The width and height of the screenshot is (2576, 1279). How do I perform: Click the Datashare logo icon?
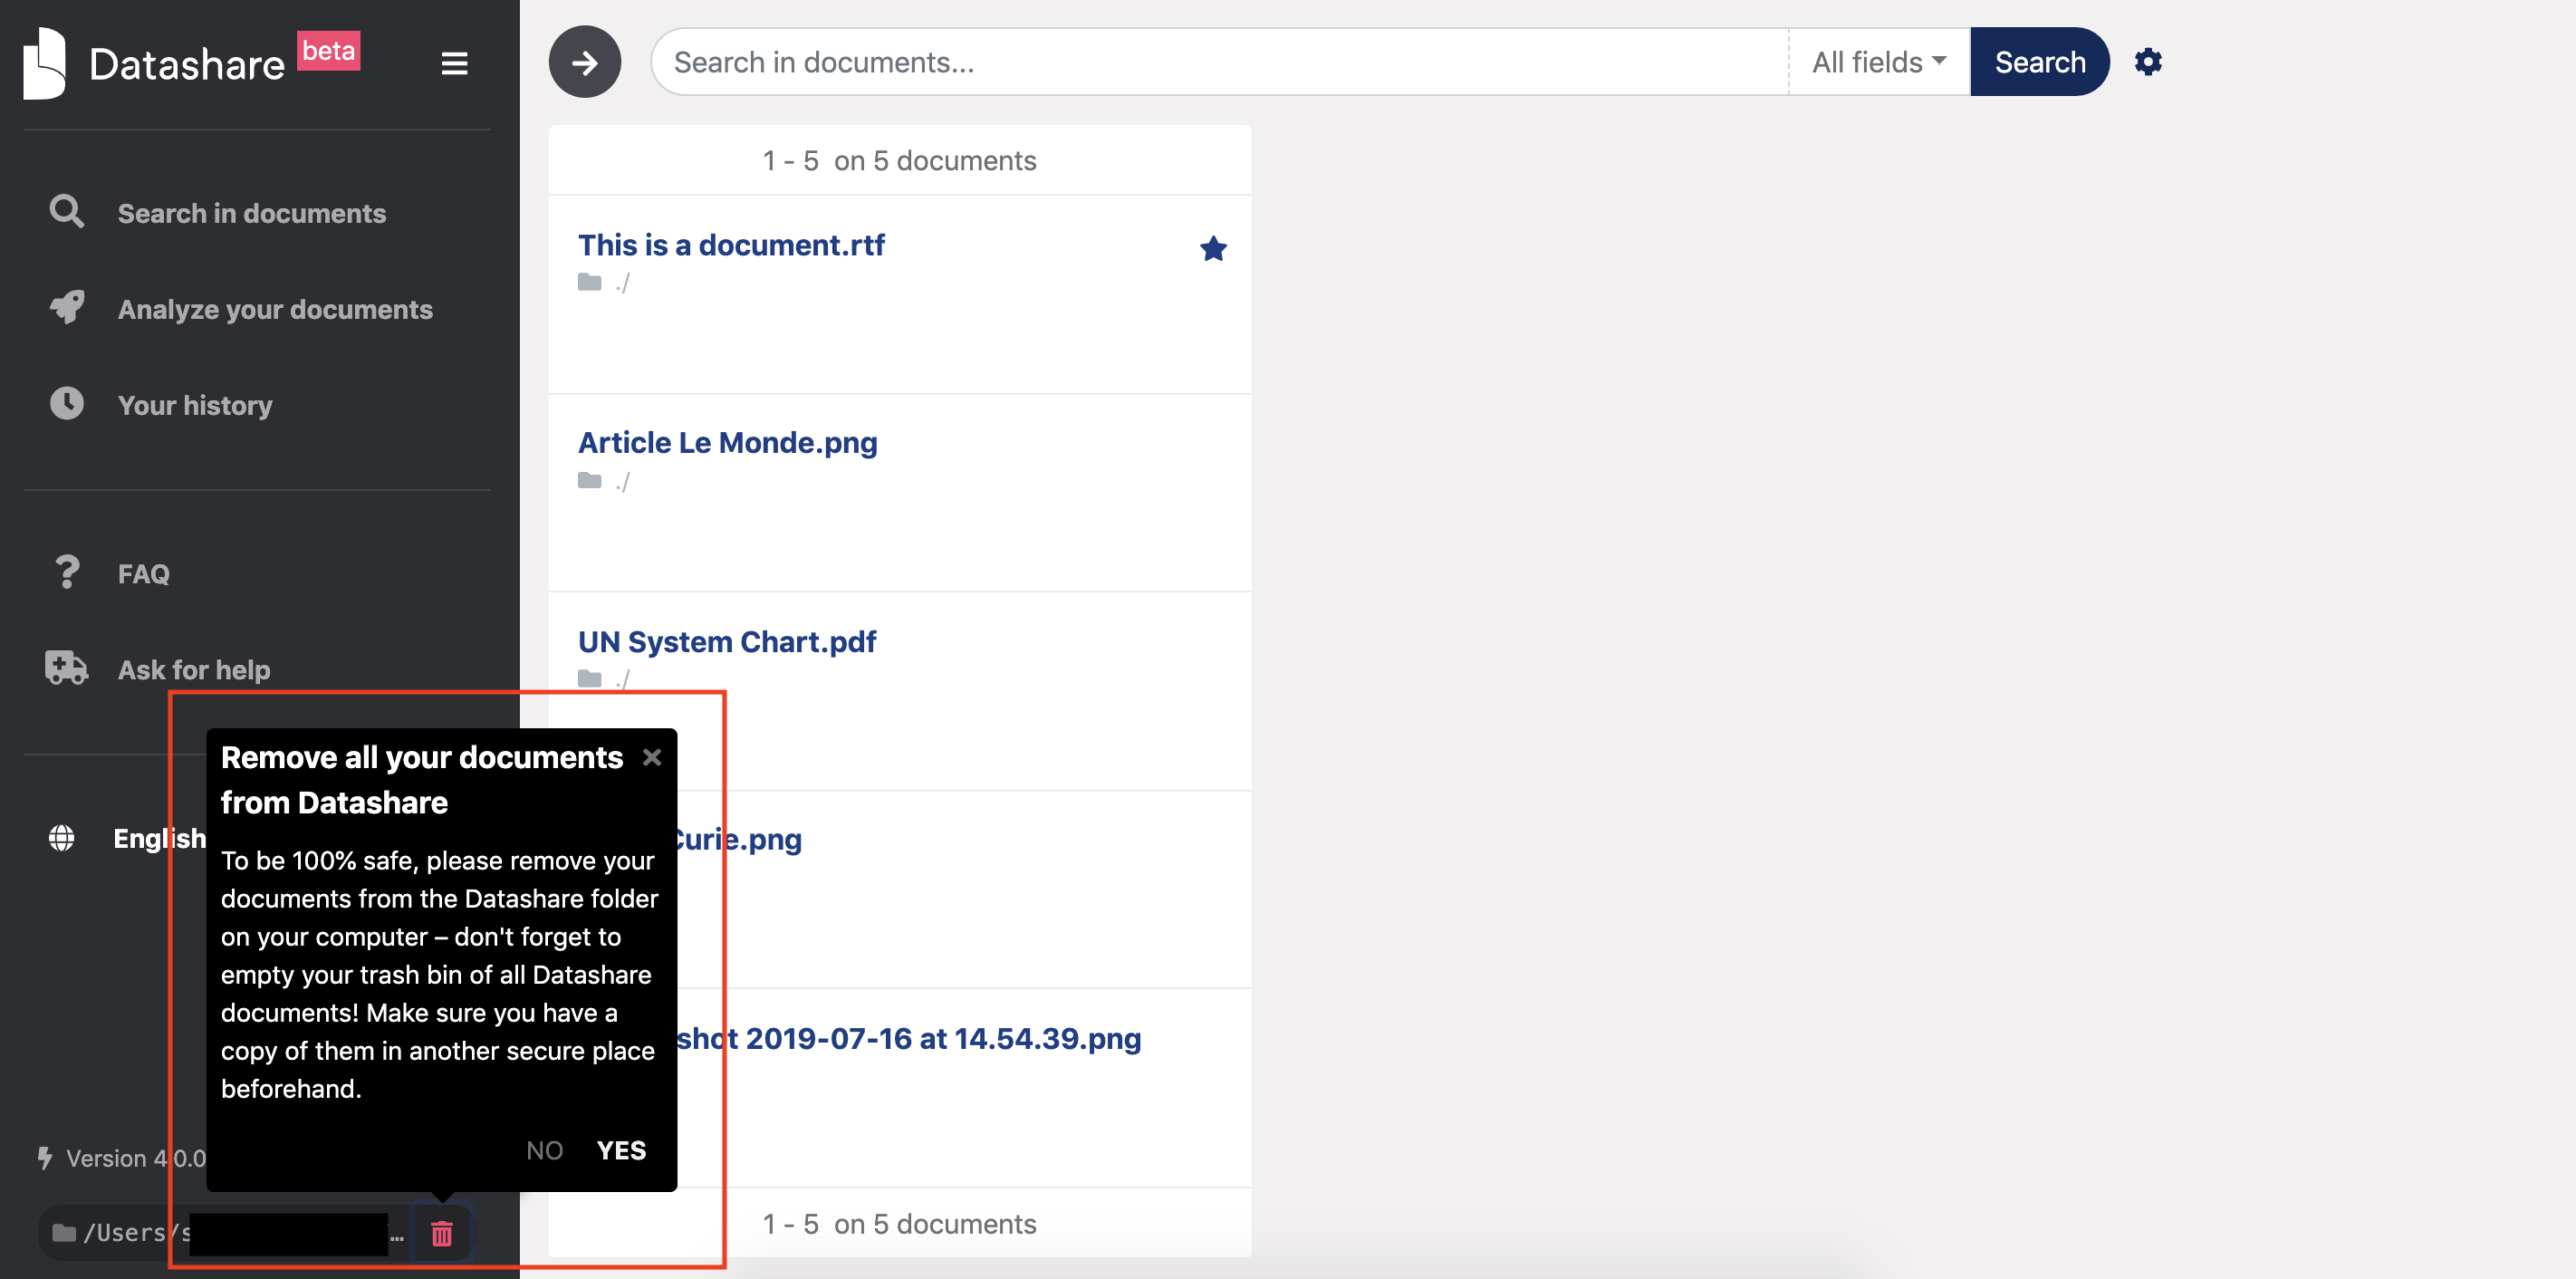(45, 63)
